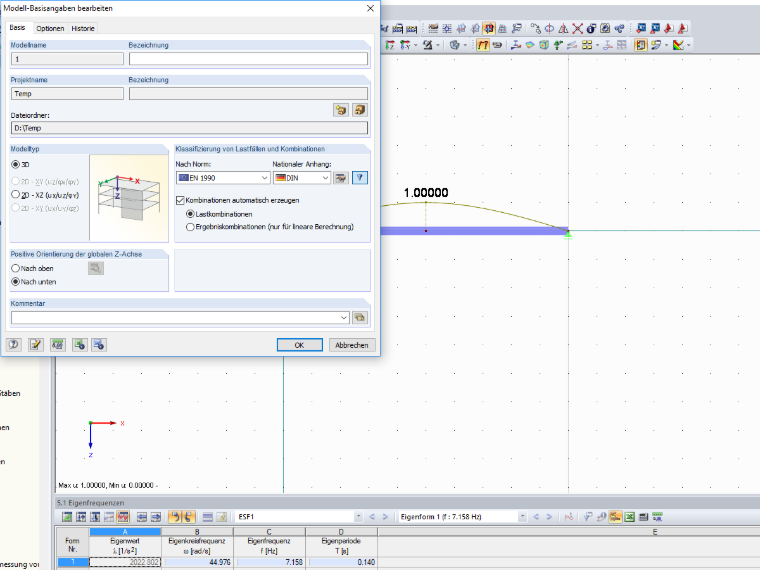This screenshot has height=570, width=760.
Task: Click the cell value 7.158
Action: 269,562
